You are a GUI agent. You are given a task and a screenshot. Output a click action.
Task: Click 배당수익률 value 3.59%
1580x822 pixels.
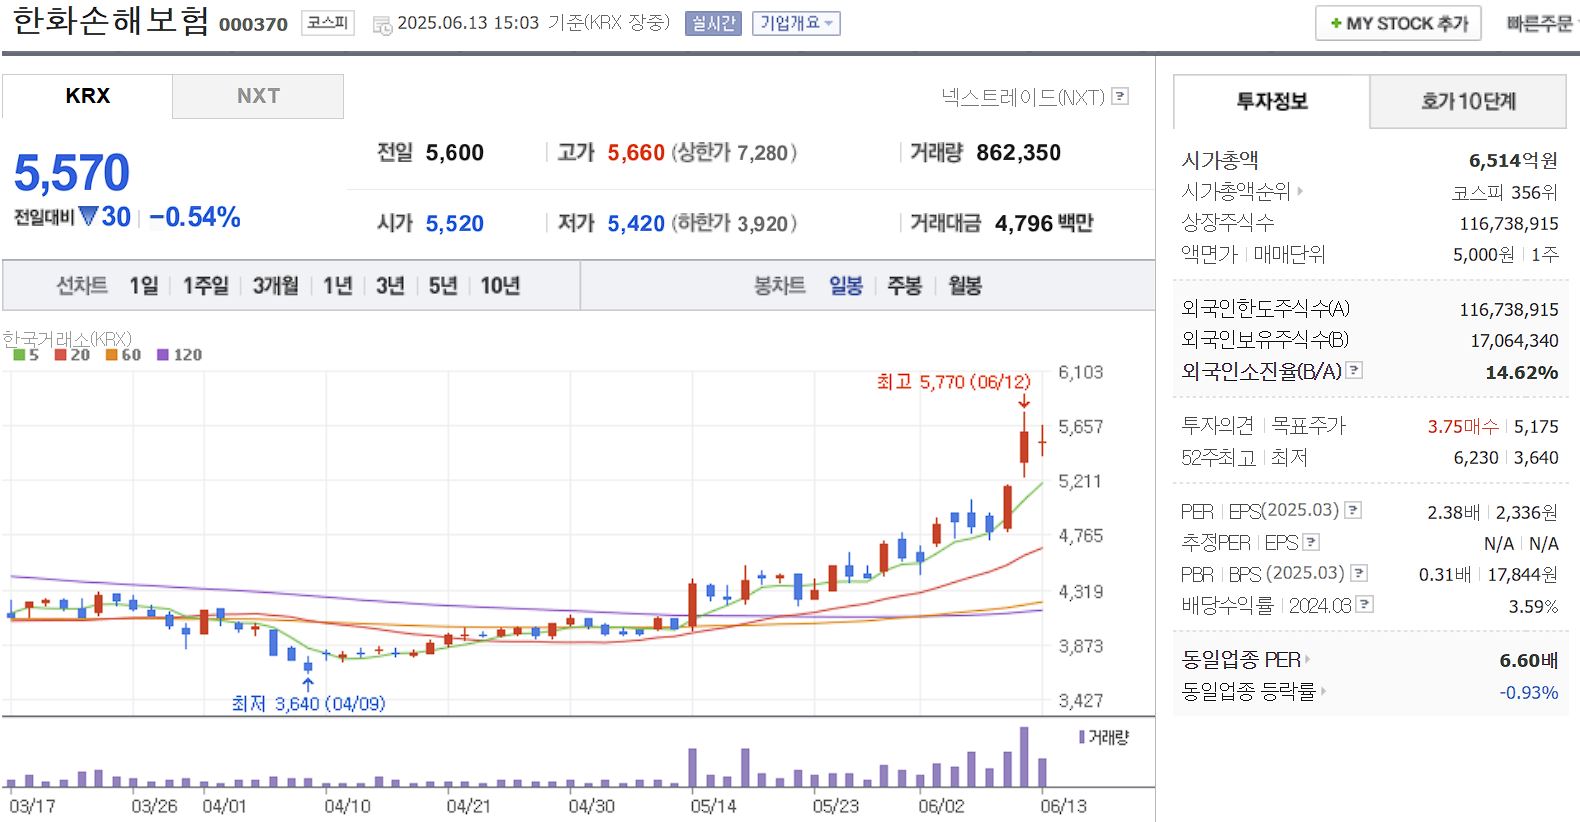(x=1533, y=606)
